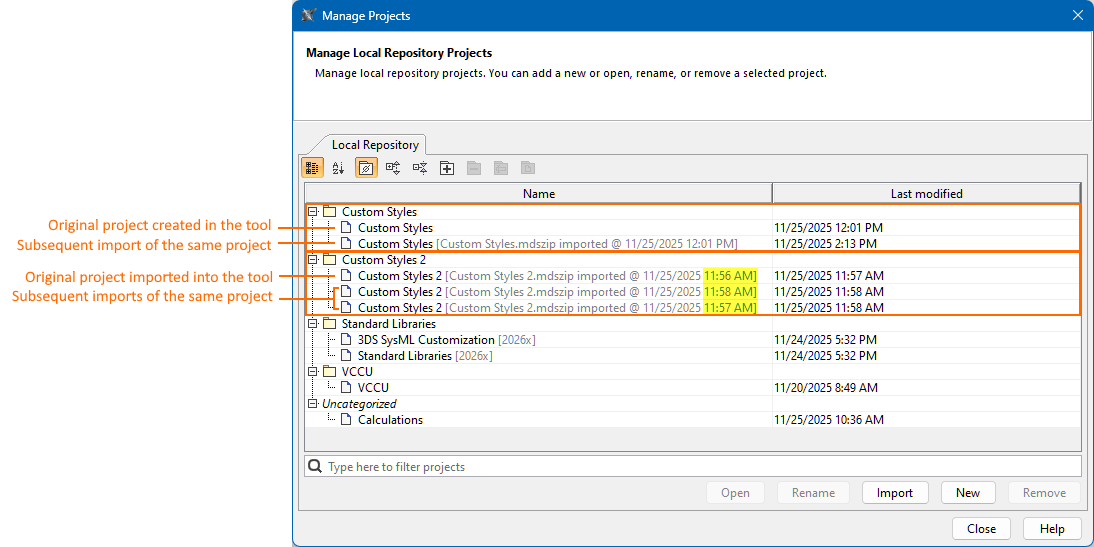This screenshot has width=1094, height=547.
Task: Click the 3DS SysML Customization file icon
Action: [x=346, y=340]
